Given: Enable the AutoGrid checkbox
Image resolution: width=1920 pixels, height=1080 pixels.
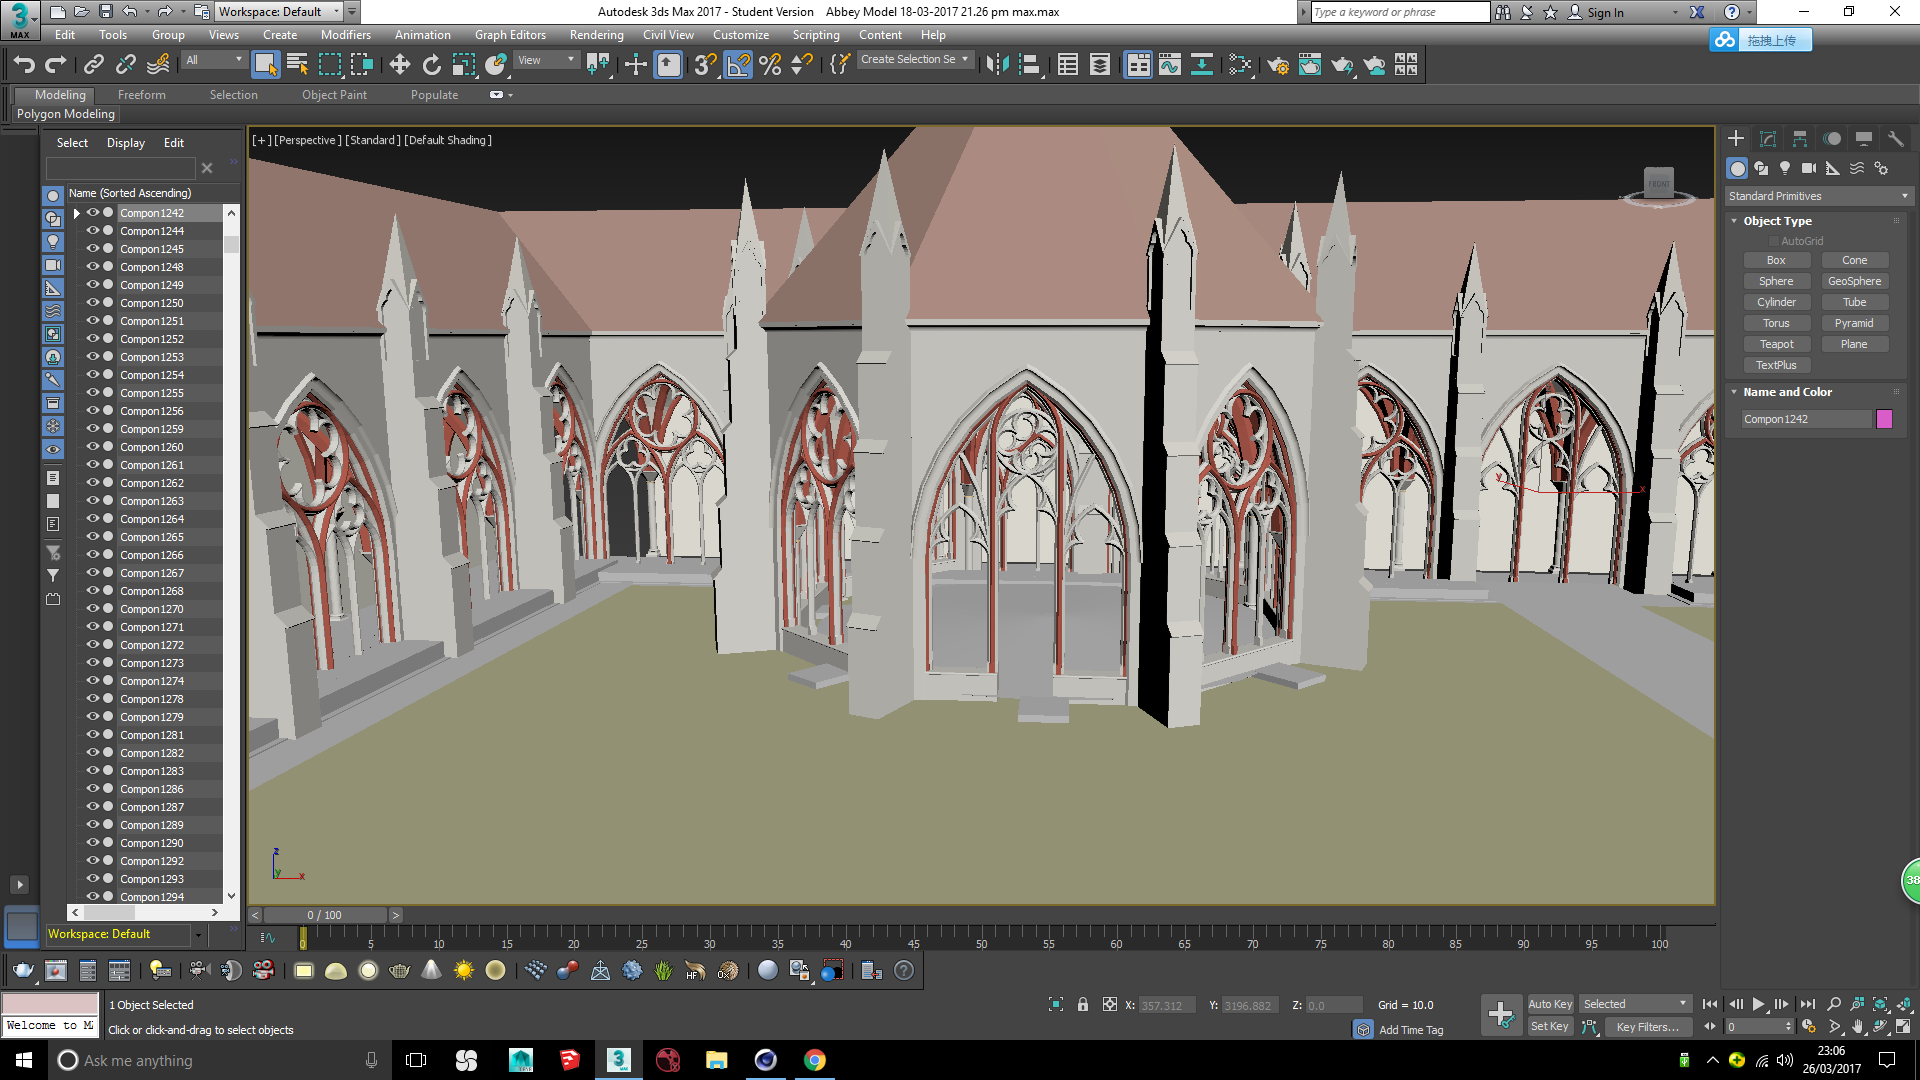Looking at the screenshot, I should [x=1774, y=241].
